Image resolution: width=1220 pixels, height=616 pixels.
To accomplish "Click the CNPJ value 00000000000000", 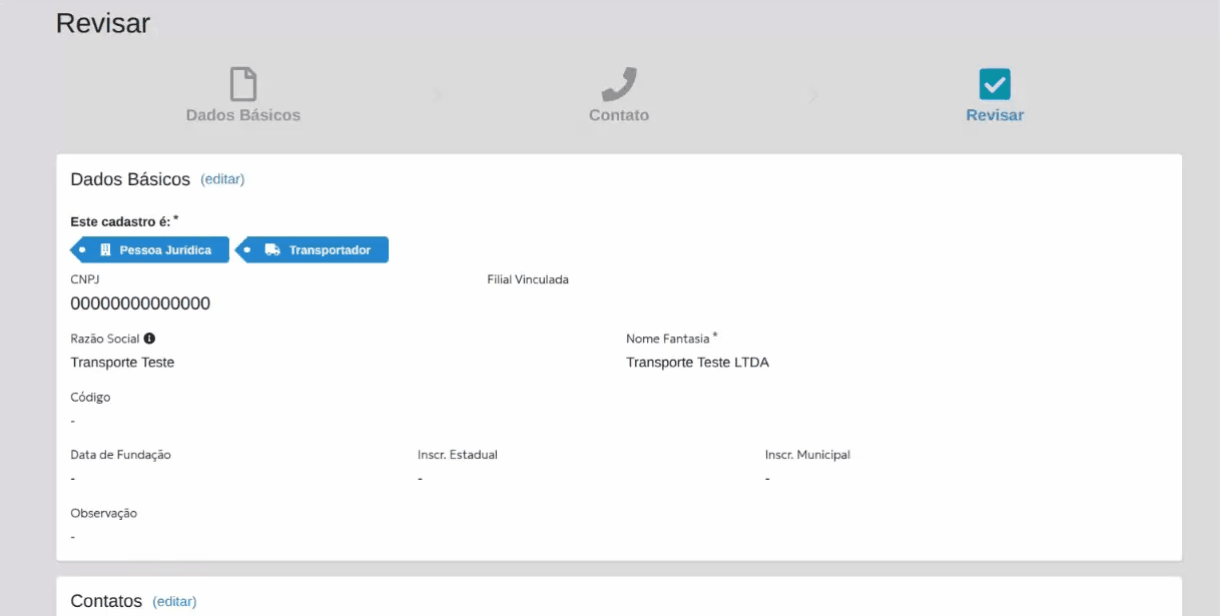I will click(x=140, y=304).
